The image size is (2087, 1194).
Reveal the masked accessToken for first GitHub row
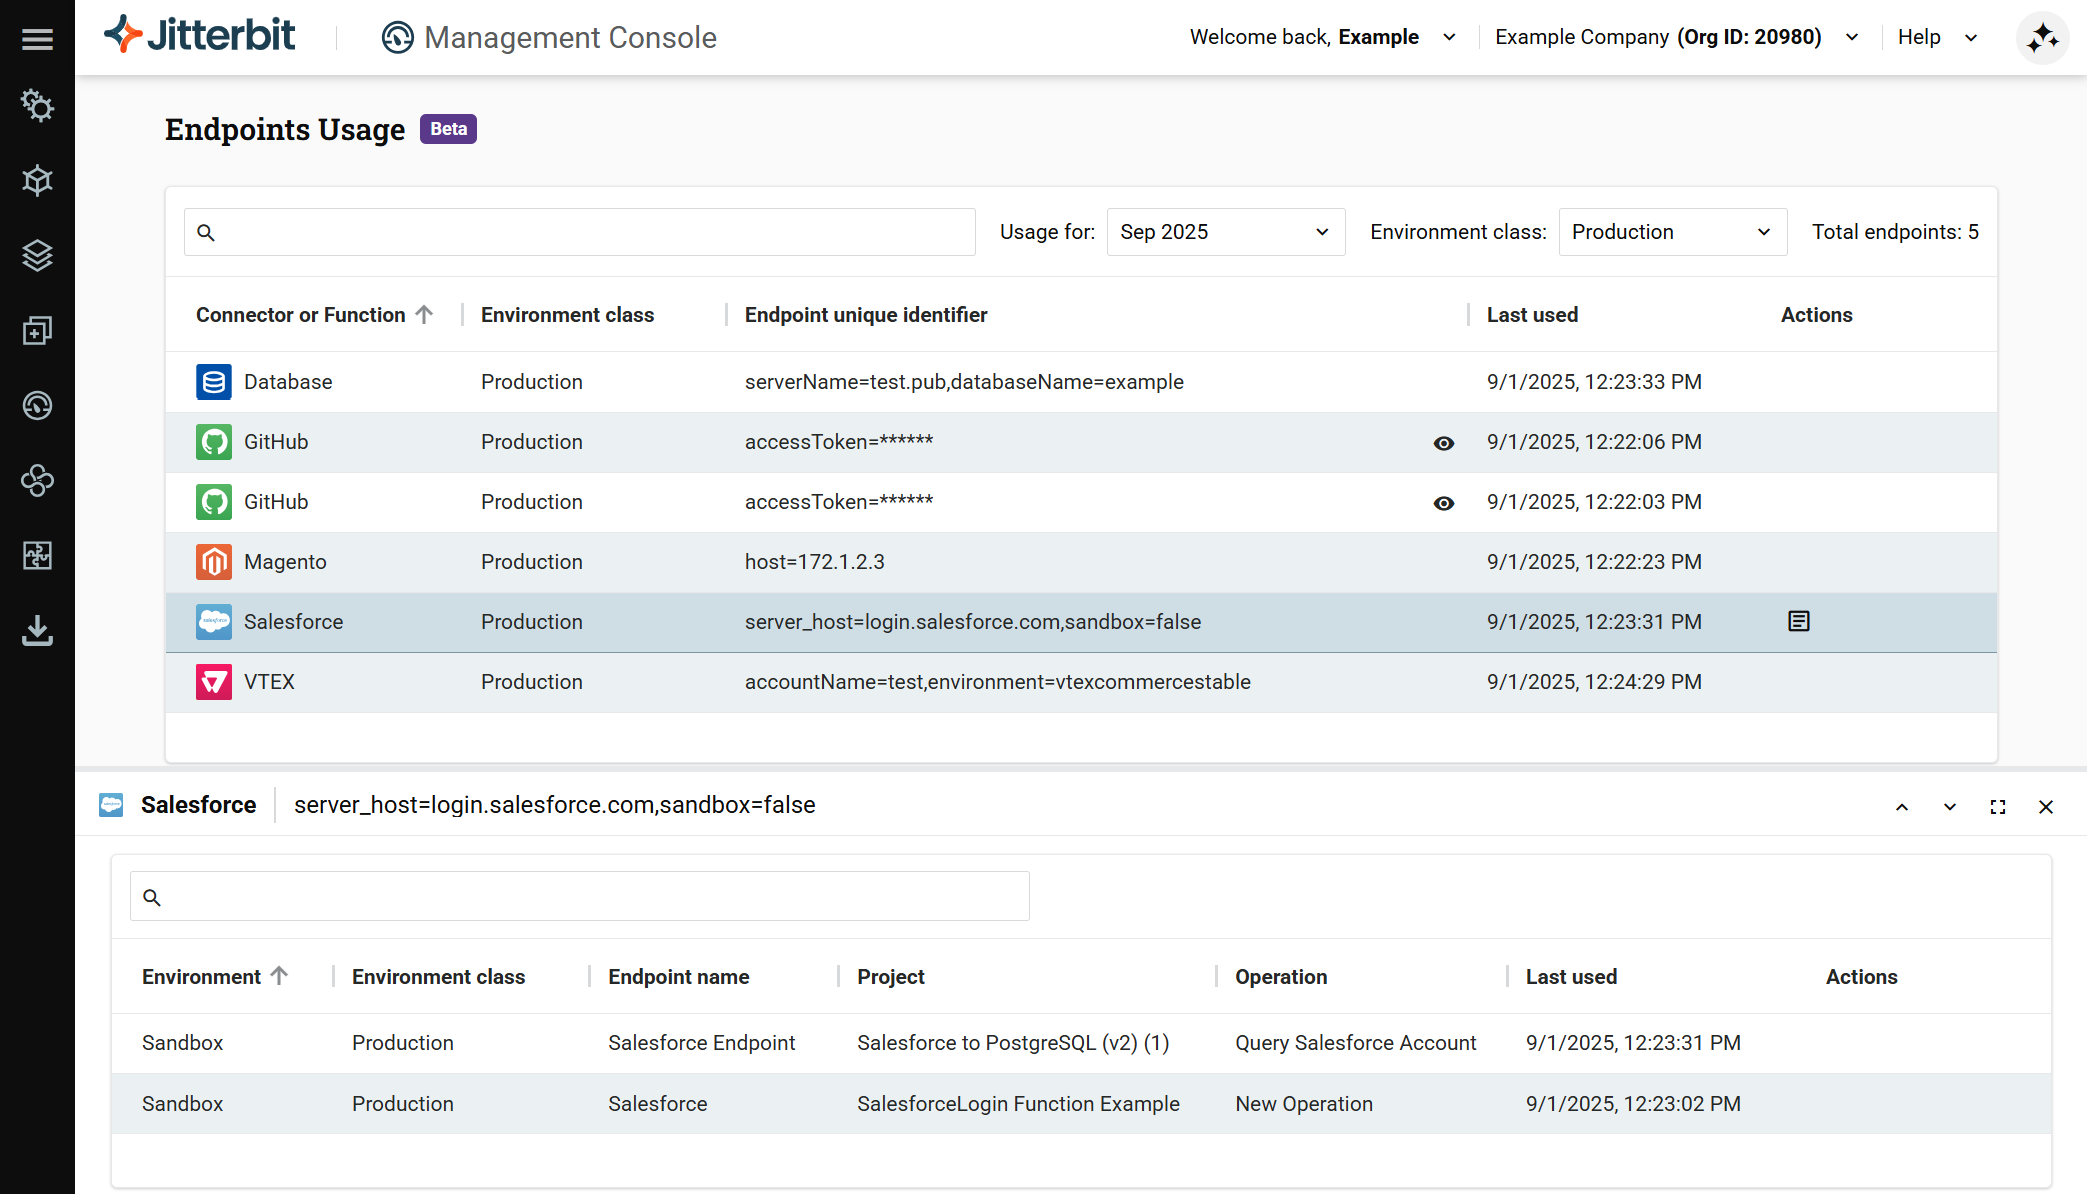1444,442
